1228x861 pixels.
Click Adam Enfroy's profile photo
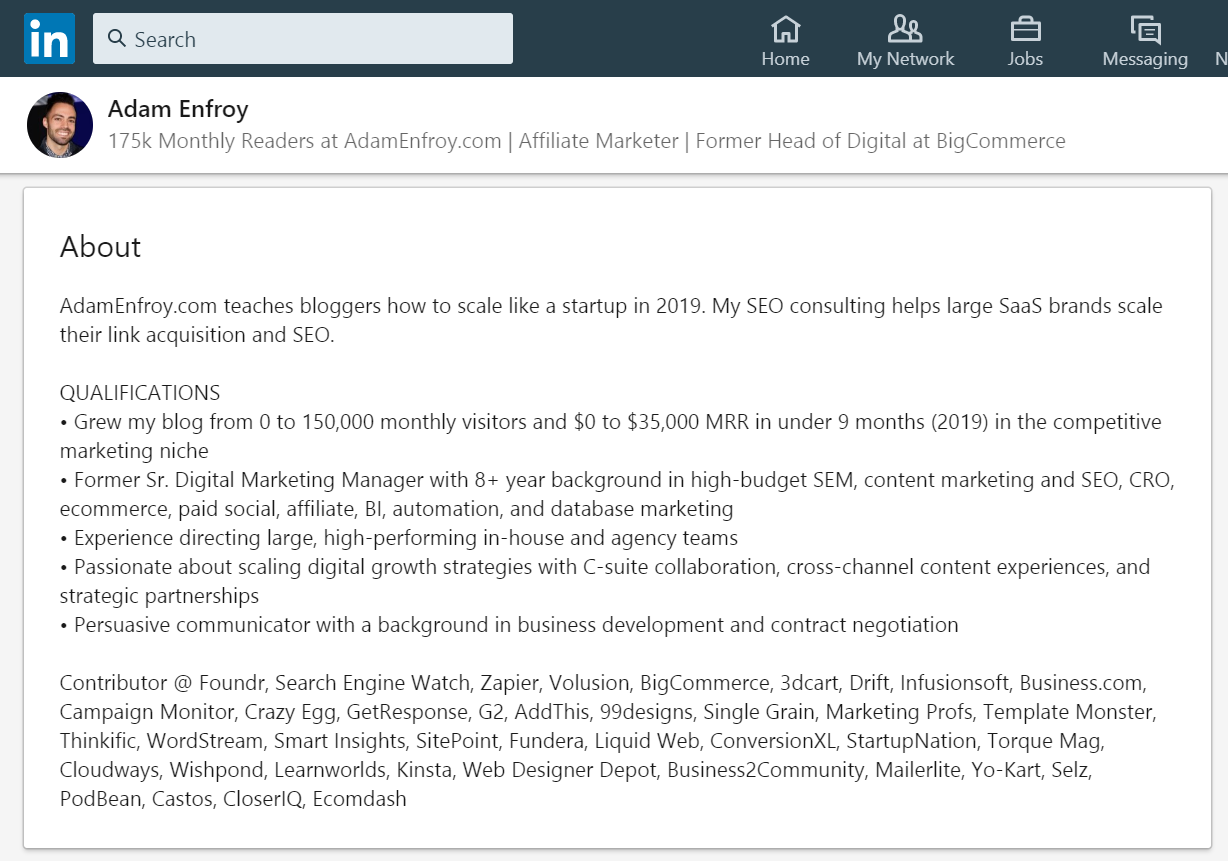pos(60,125)
